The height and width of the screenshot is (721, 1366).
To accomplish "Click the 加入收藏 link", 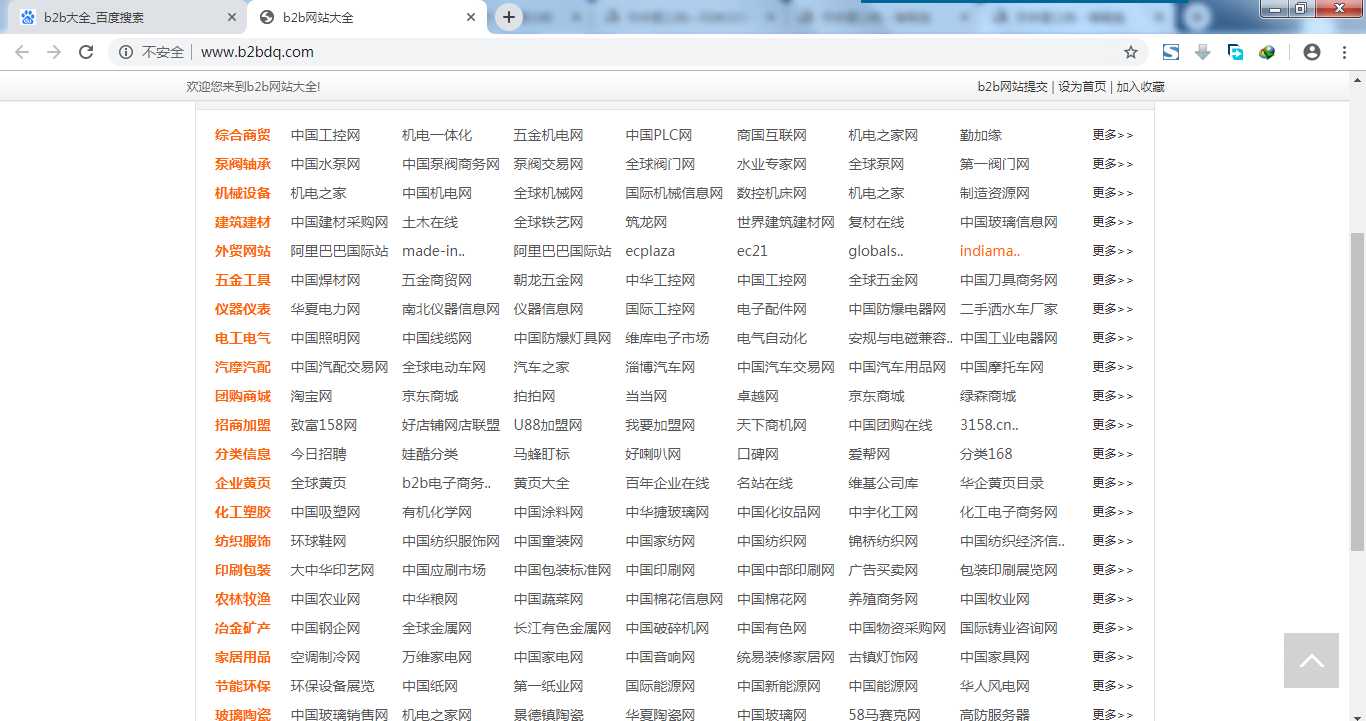I will pyautogui.click(x=1140, y=87).
